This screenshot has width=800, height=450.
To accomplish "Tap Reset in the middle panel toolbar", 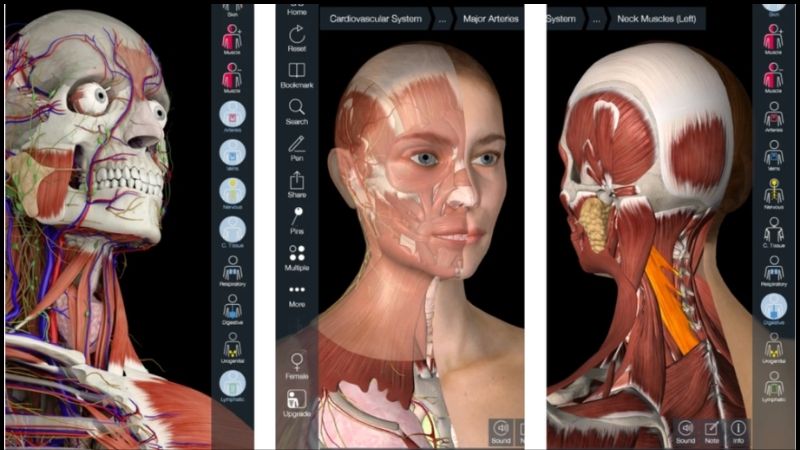I will coord(297,39).
